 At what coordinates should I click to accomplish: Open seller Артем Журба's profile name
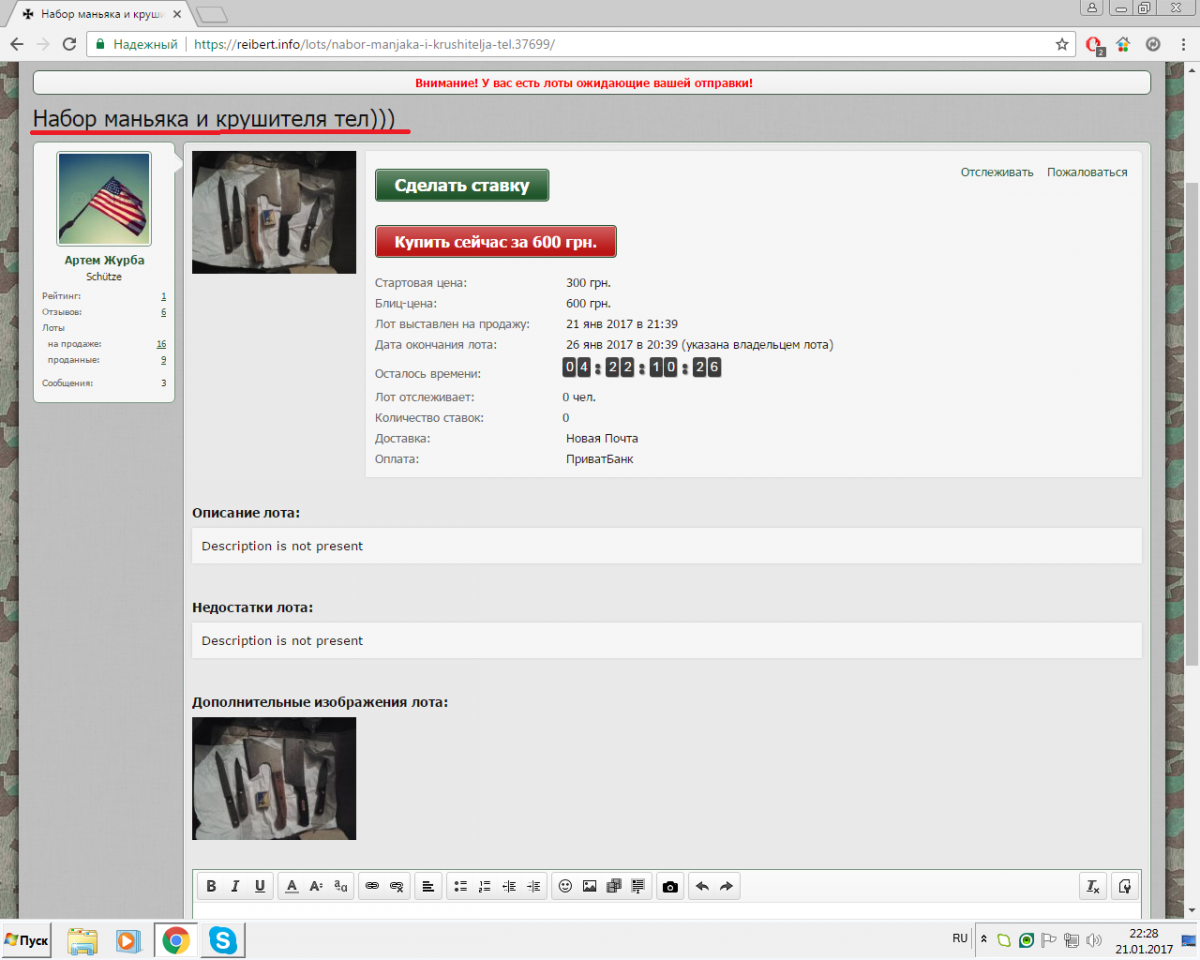click(104, 260)
